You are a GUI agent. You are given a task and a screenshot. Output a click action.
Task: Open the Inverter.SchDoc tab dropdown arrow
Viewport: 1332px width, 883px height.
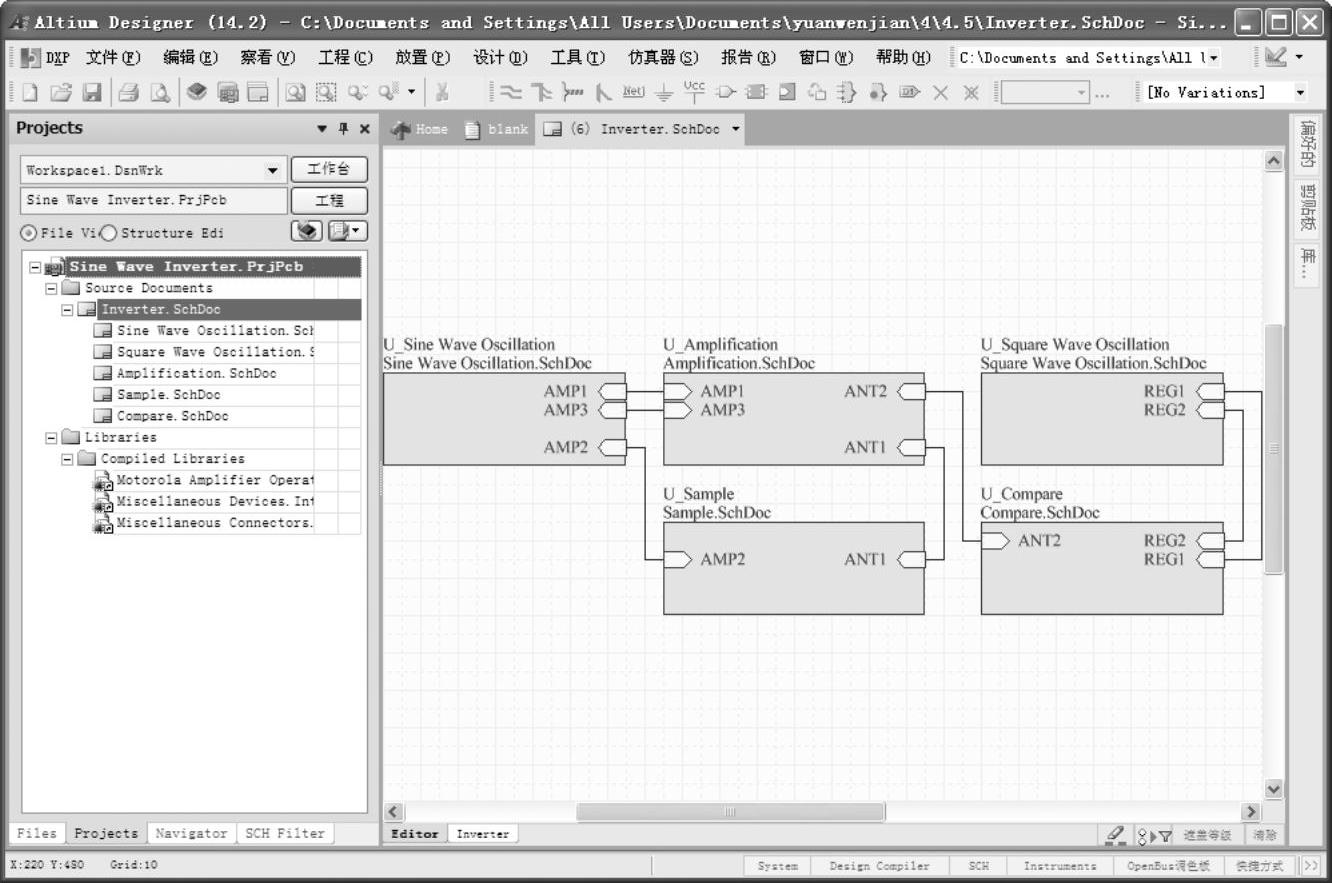tap(736, 129)
